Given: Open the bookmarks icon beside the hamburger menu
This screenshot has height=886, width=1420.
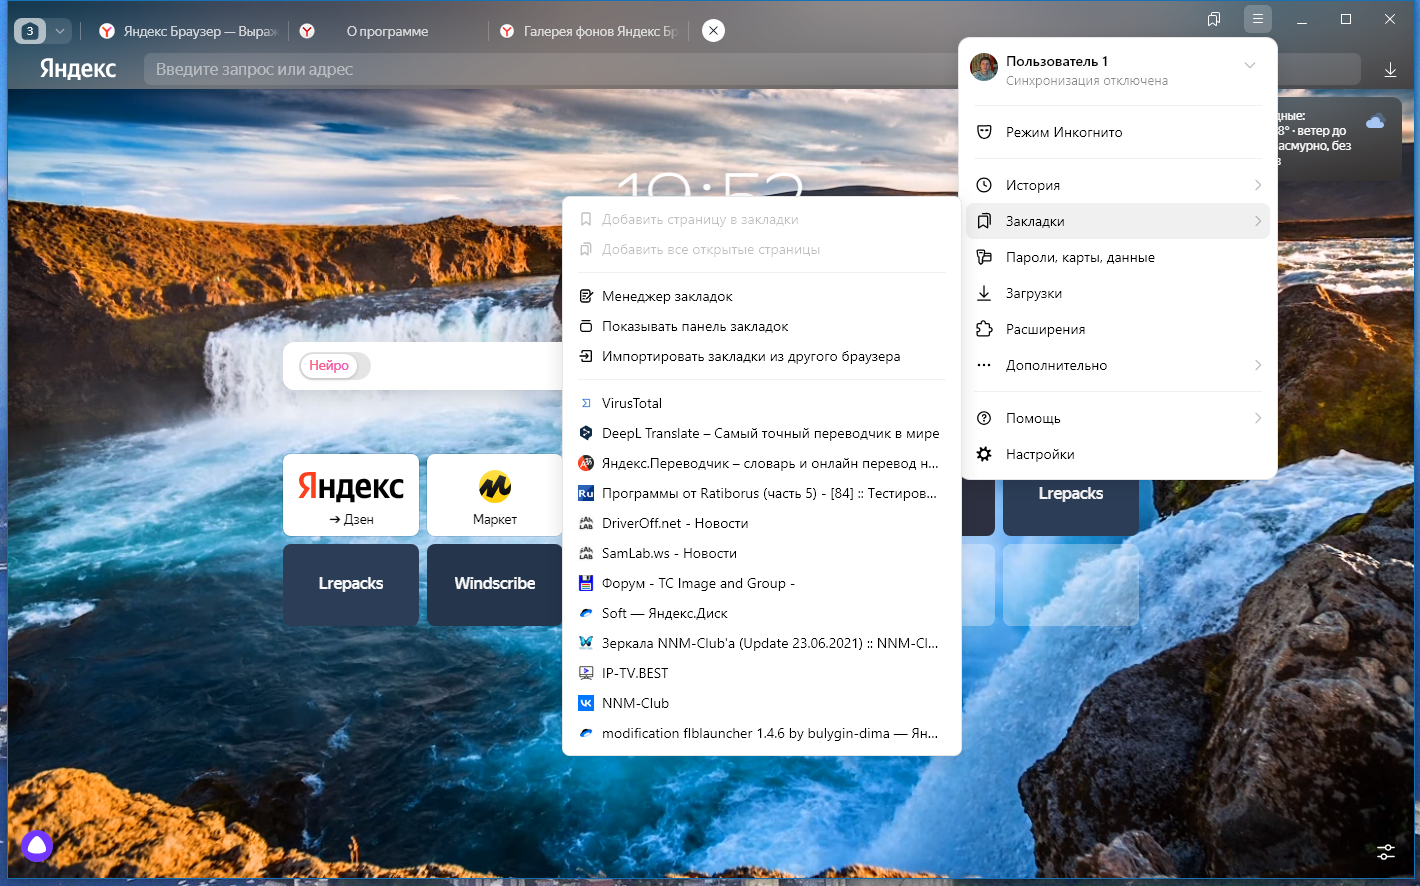Looking at the screenshot, I should click(1214, 19).
